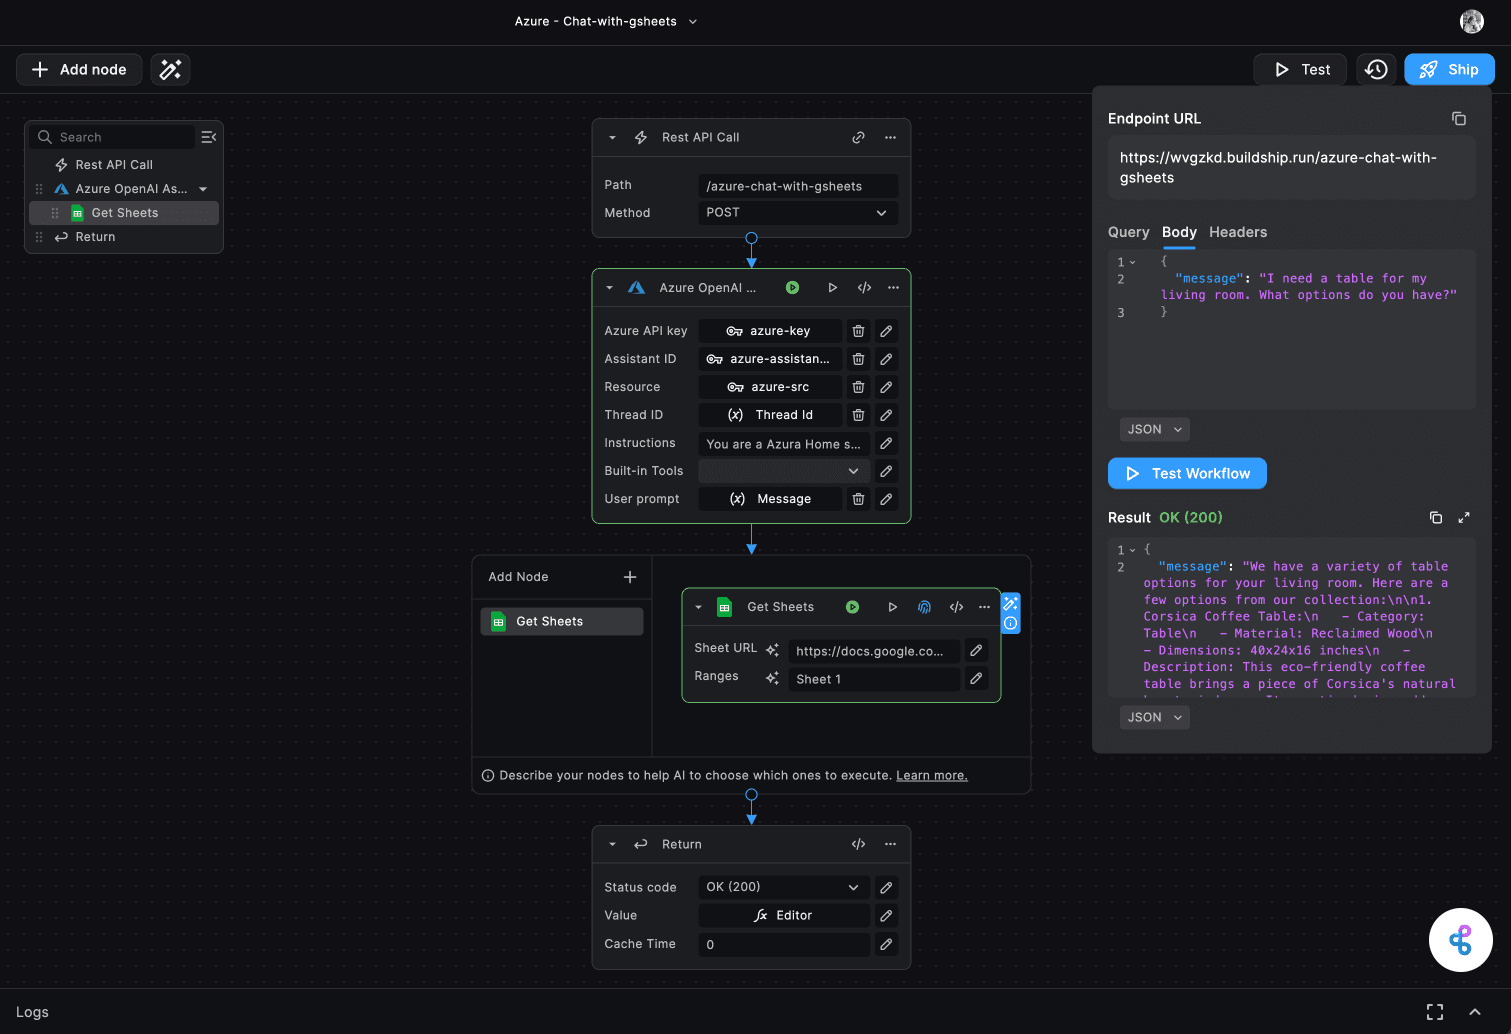Open the three-dot menu on the Return node
1511x1034 pixels.
890,844
